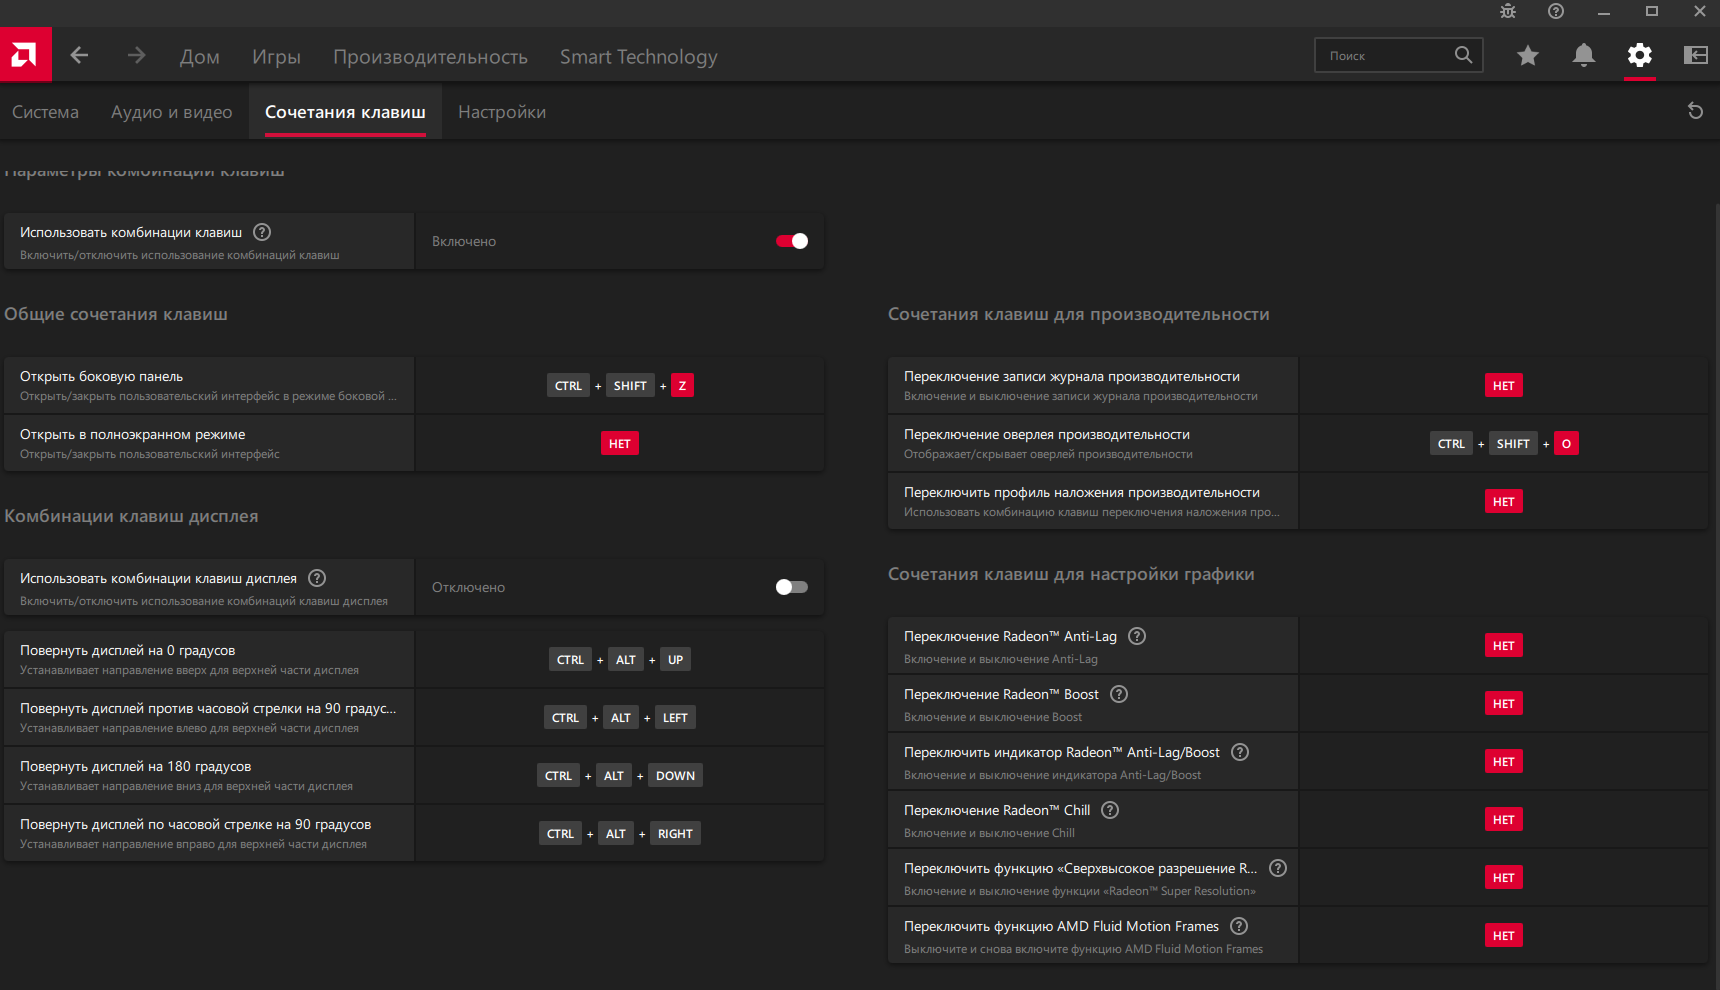This screenshot has height=990, width=1720.
Task: Go back with the left arrow icon
Action: point(79,56)
